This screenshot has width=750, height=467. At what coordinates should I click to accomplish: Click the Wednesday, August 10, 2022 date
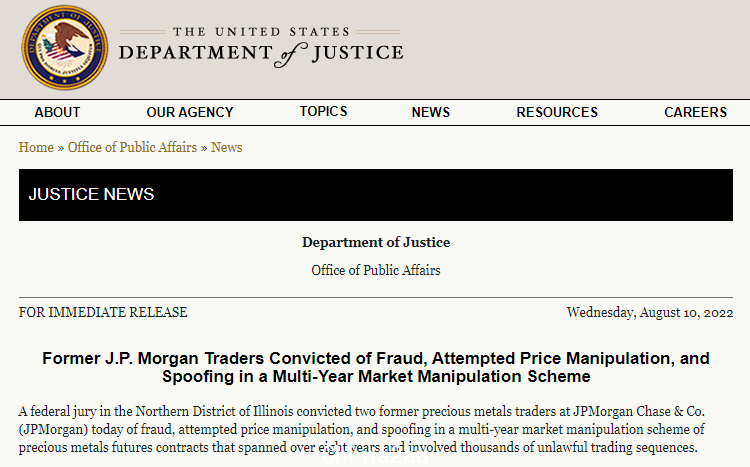click(x=650, y=312)
